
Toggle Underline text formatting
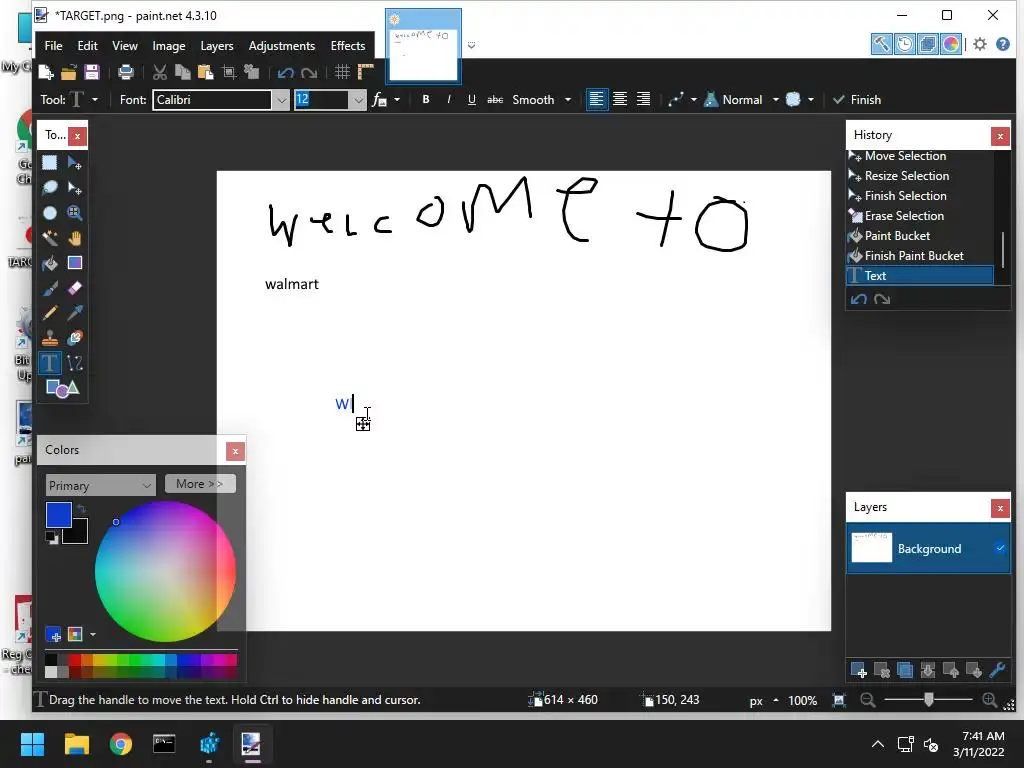tap(472, 99)
